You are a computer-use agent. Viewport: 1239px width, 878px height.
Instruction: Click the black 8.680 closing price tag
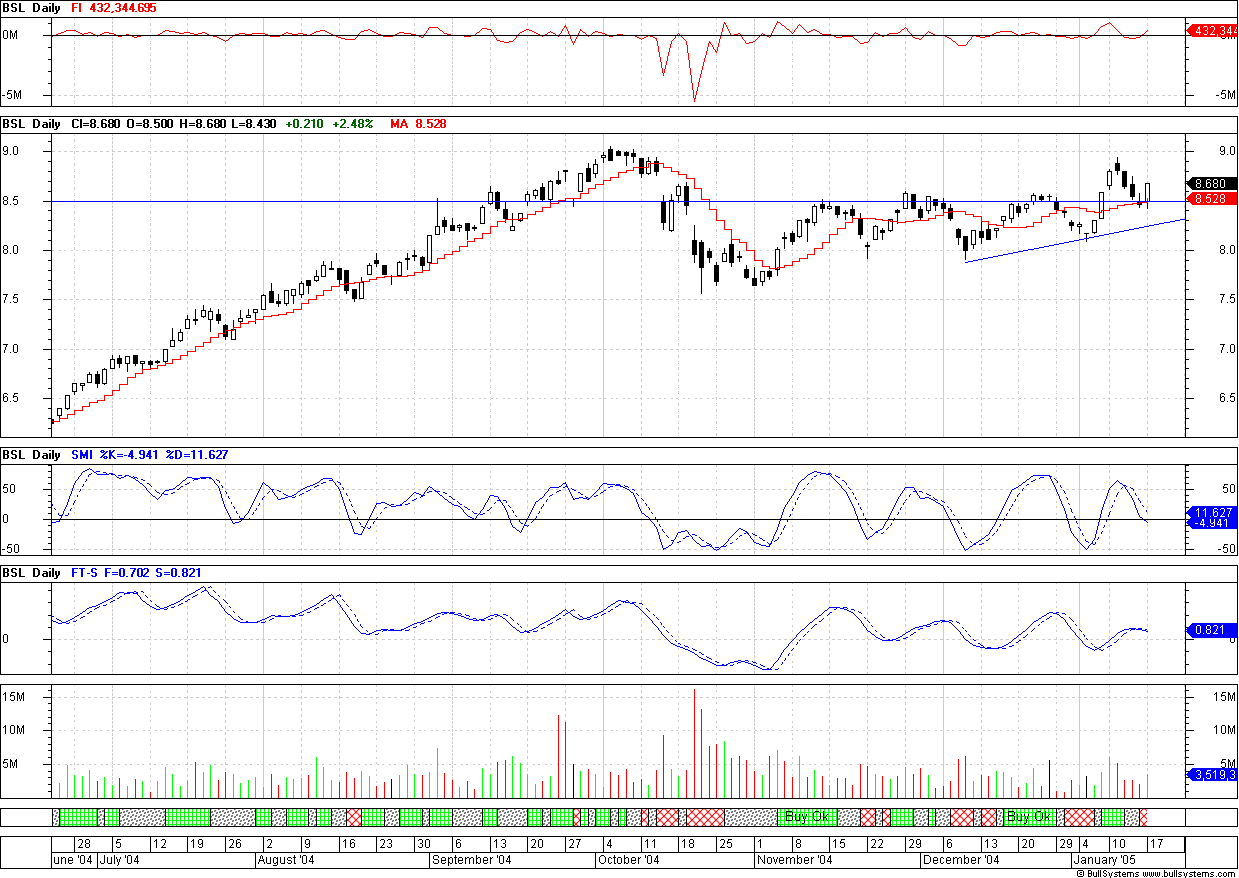(1211, 185)
